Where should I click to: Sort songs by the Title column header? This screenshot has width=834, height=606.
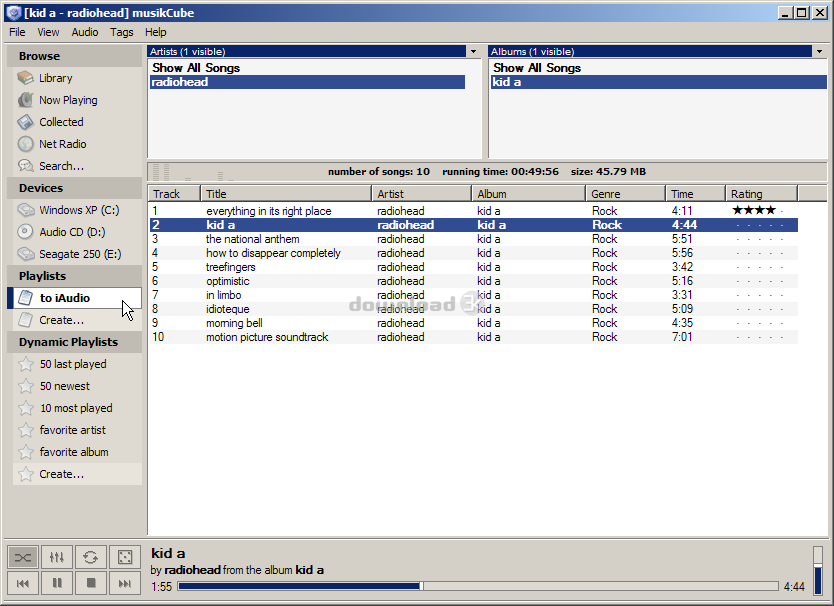(x=286, y=194)
